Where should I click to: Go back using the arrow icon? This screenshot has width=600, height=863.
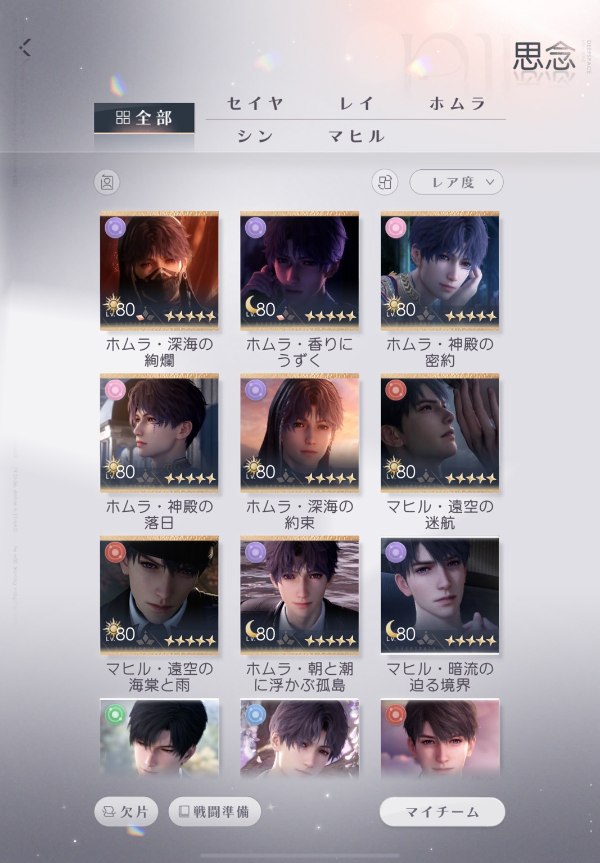click(25, 48)
